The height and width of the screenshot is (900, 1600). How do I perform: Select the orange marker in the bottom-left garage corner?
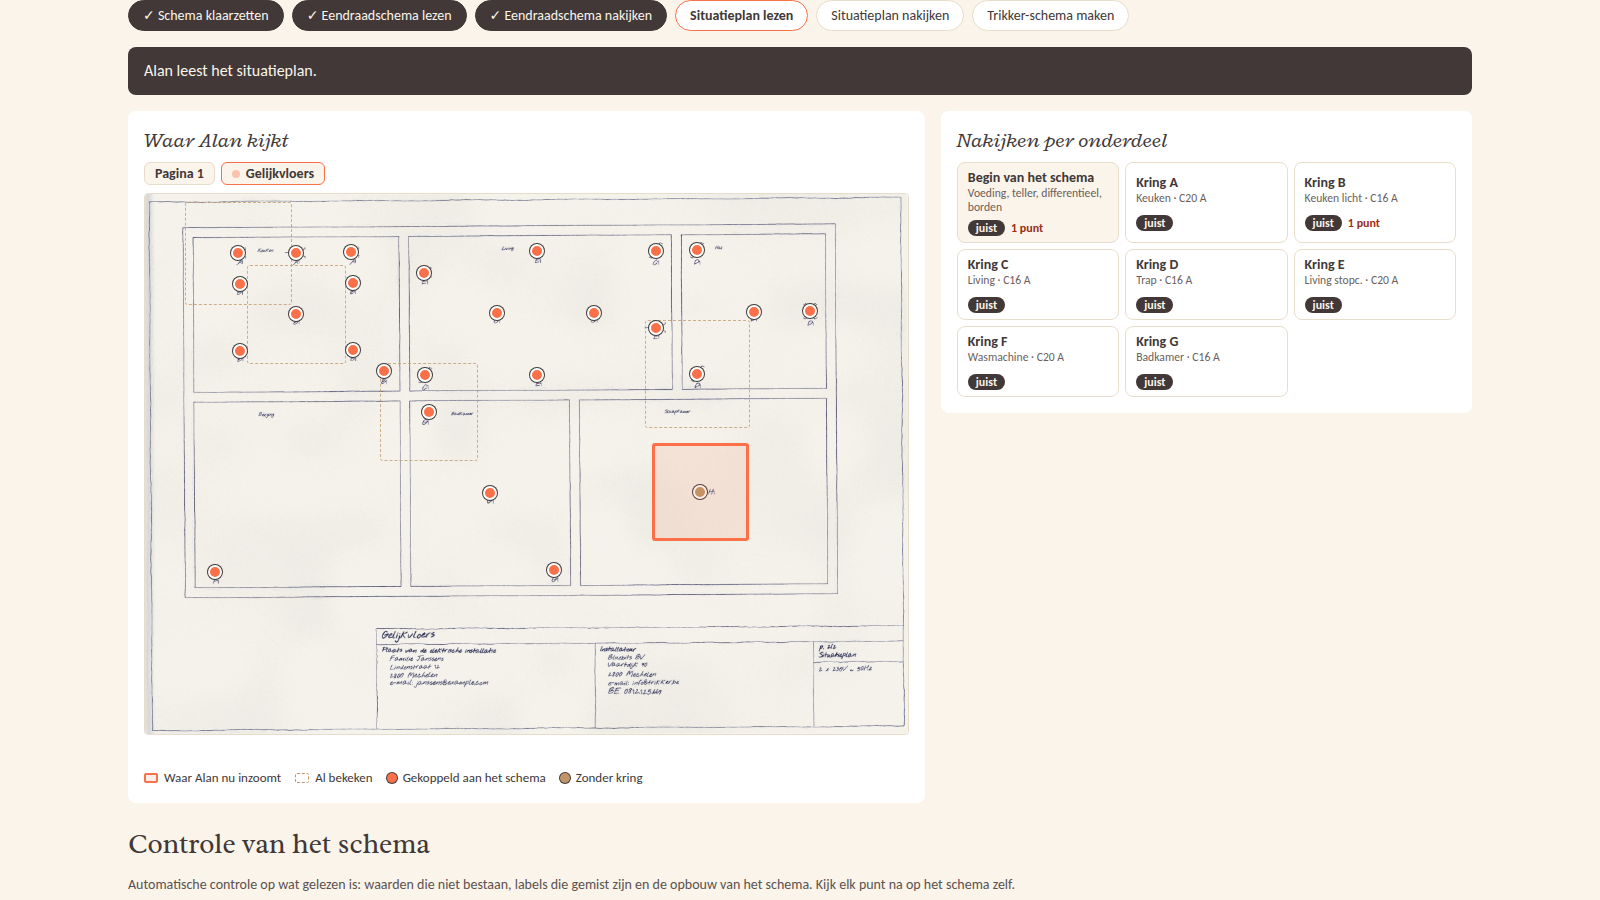click(x=215, y=572)
